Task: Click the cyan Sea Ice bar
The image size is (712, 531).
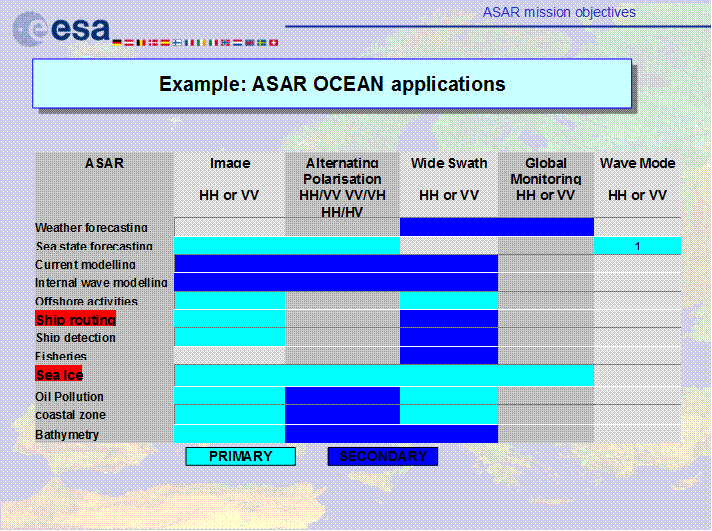Action: (384, 375)
